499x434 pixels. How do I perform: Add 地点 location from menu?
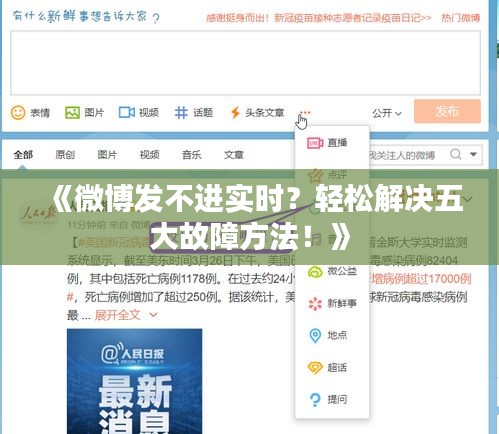click(x=327, y=335)
